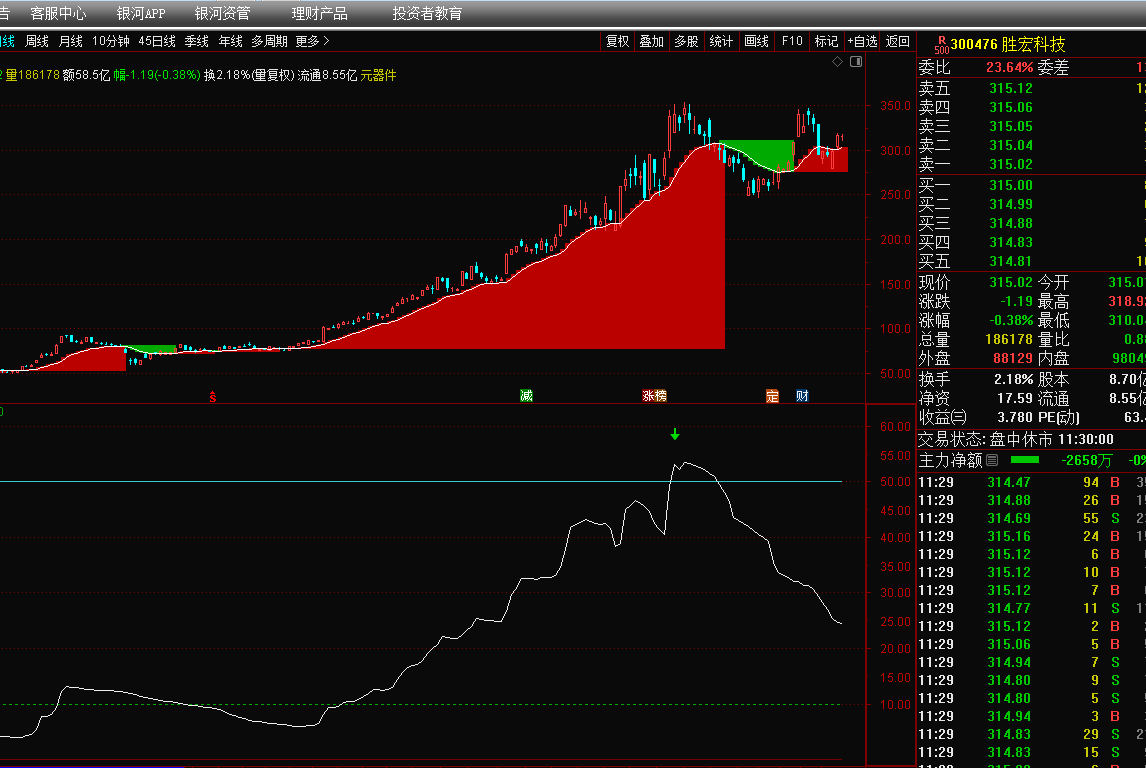Click the green 主力净额 bar indicator

click(1024, 460)
